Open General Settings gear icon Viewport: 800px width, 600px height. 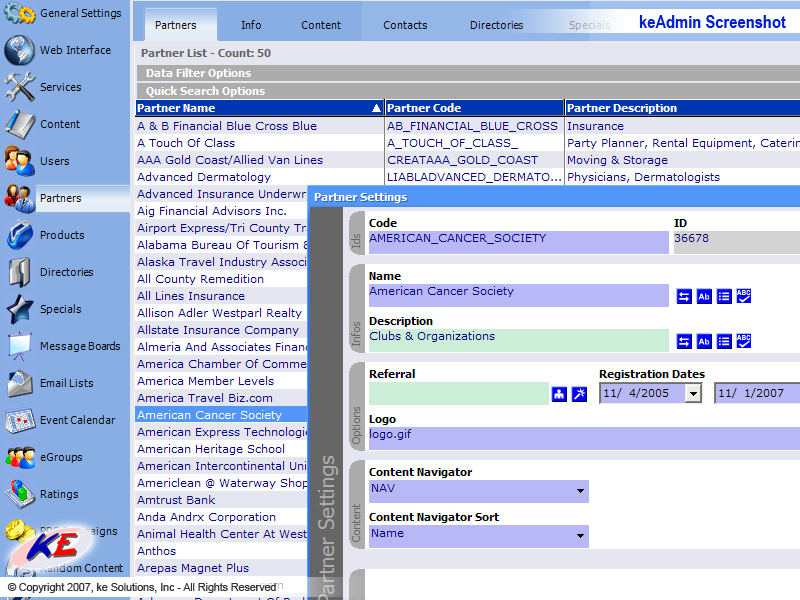pos(19,12)
